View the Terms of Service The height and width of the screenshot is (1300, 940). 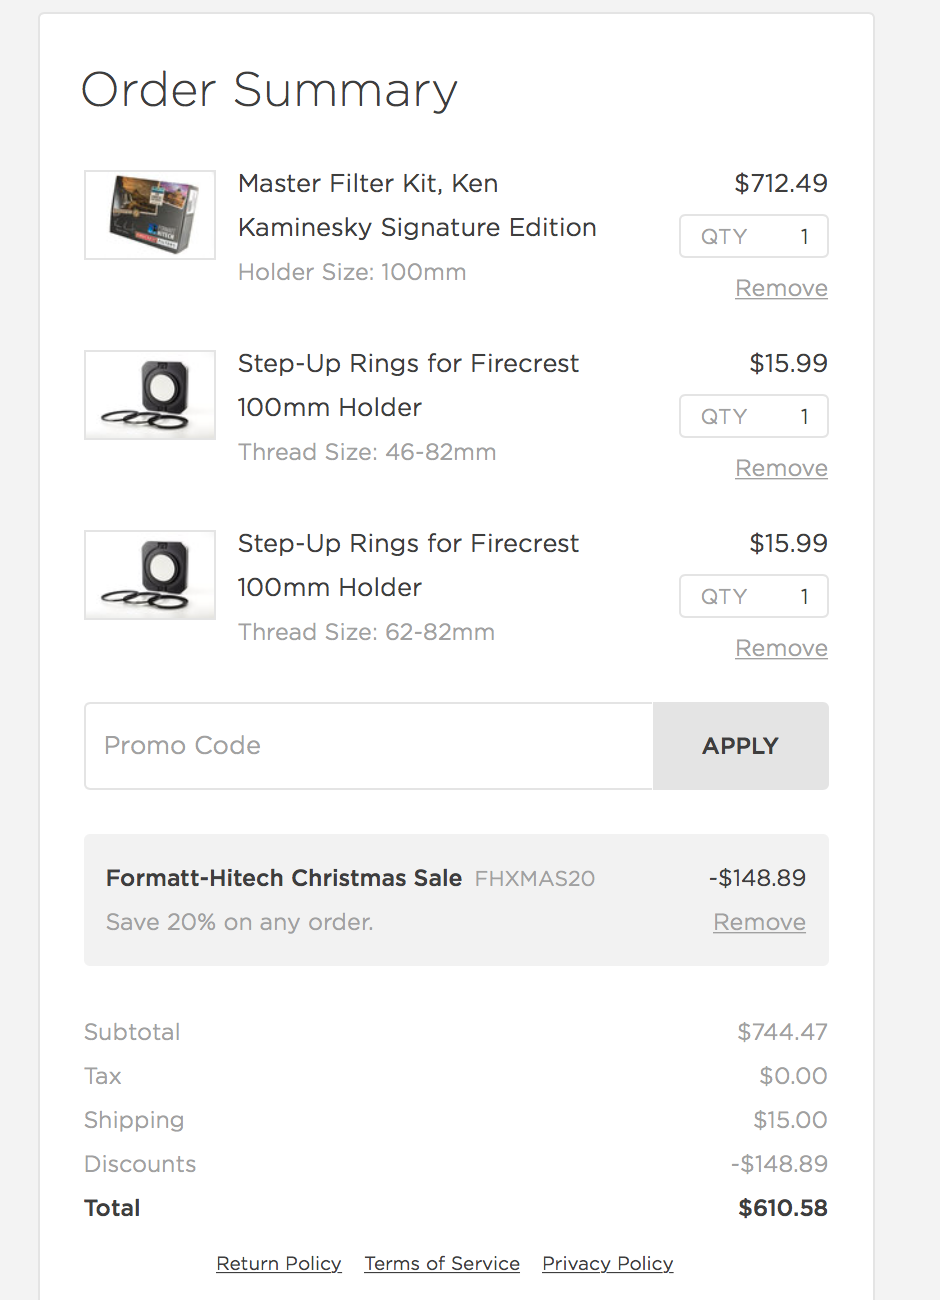click(442, 1263)
